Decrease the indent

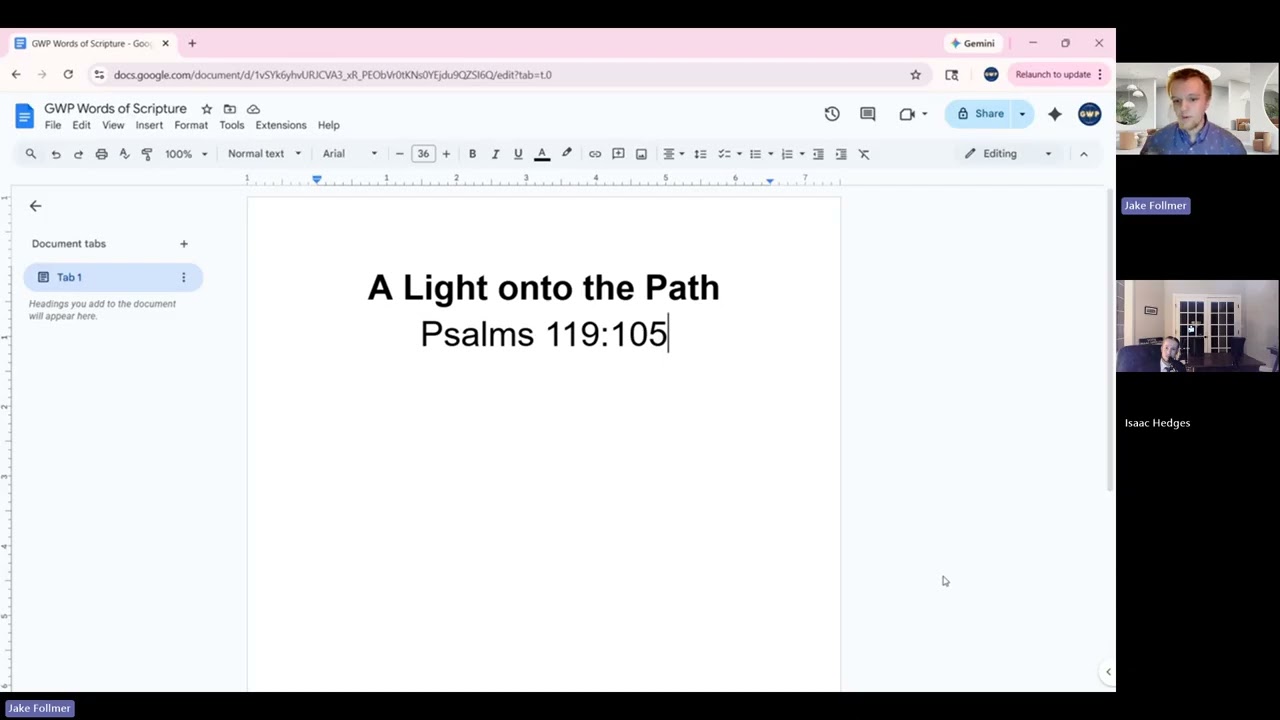coord(818,154)
